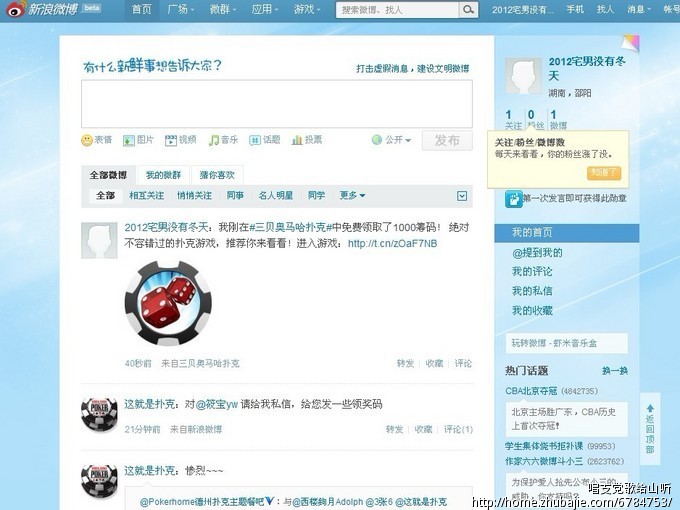Open the 公开 visibility dropdown

pyautogui.click(x=391, y=140)
